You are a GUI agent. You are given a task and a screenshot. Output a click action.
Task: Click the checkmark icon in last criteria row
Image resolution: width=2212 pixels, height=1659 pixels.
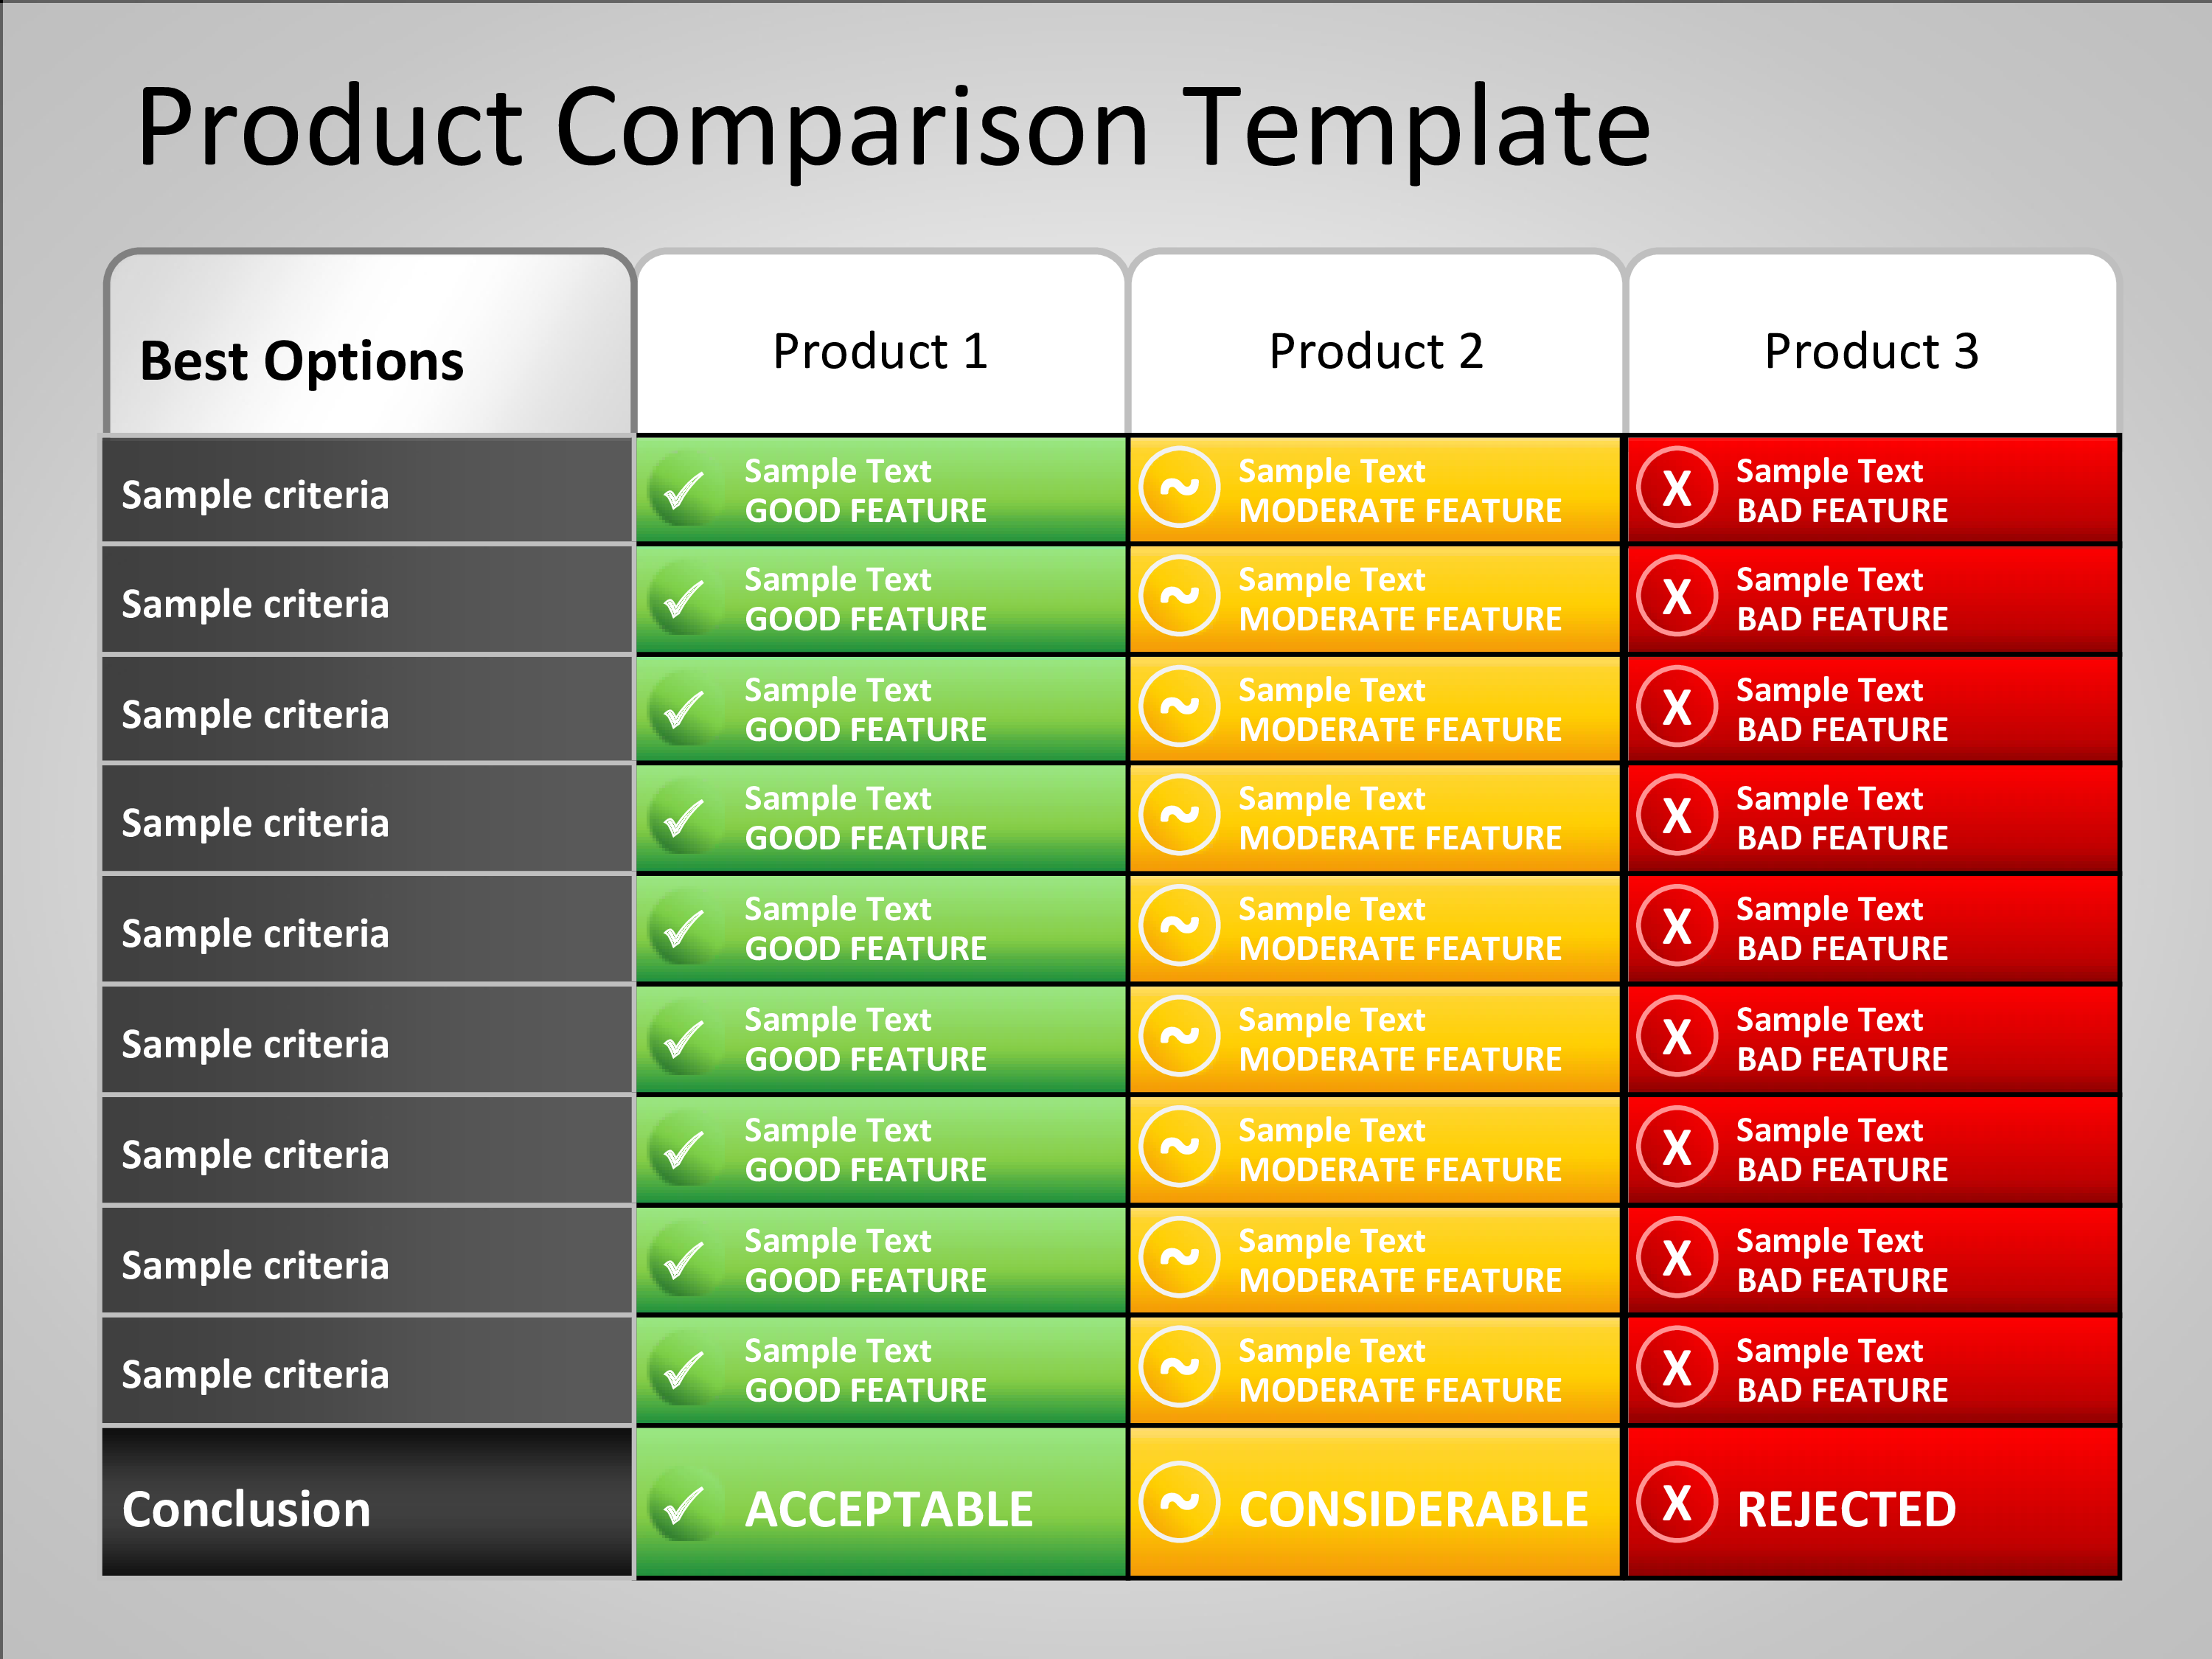(683, 1369)
